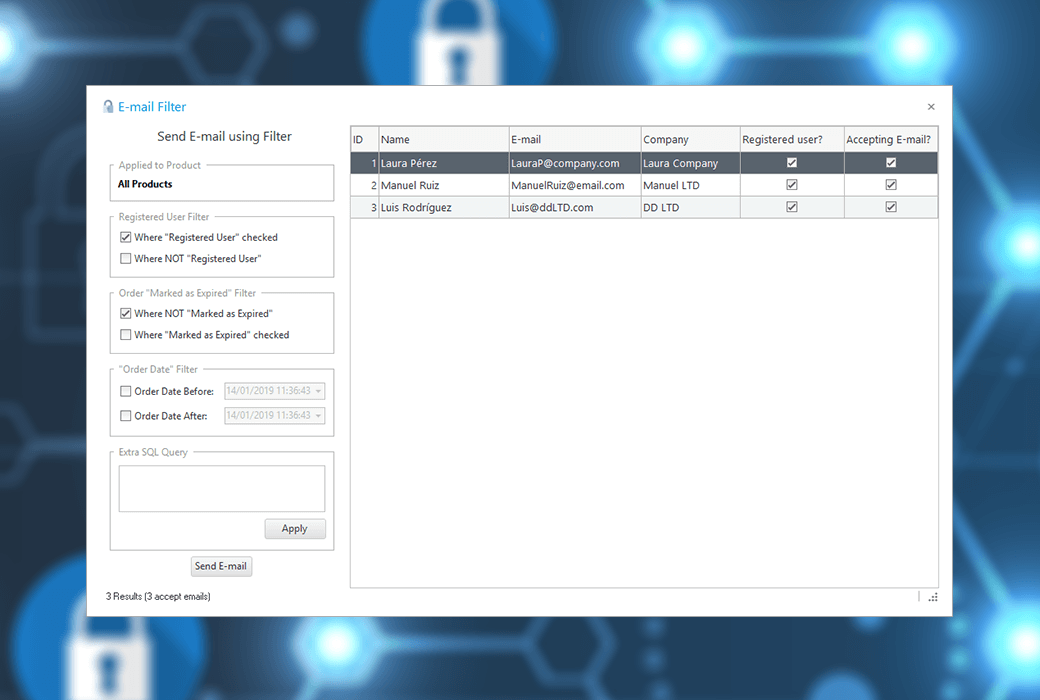
Task: Toggle Registered user checkbox for Laura Pérez
Action: tap(792, 163)
